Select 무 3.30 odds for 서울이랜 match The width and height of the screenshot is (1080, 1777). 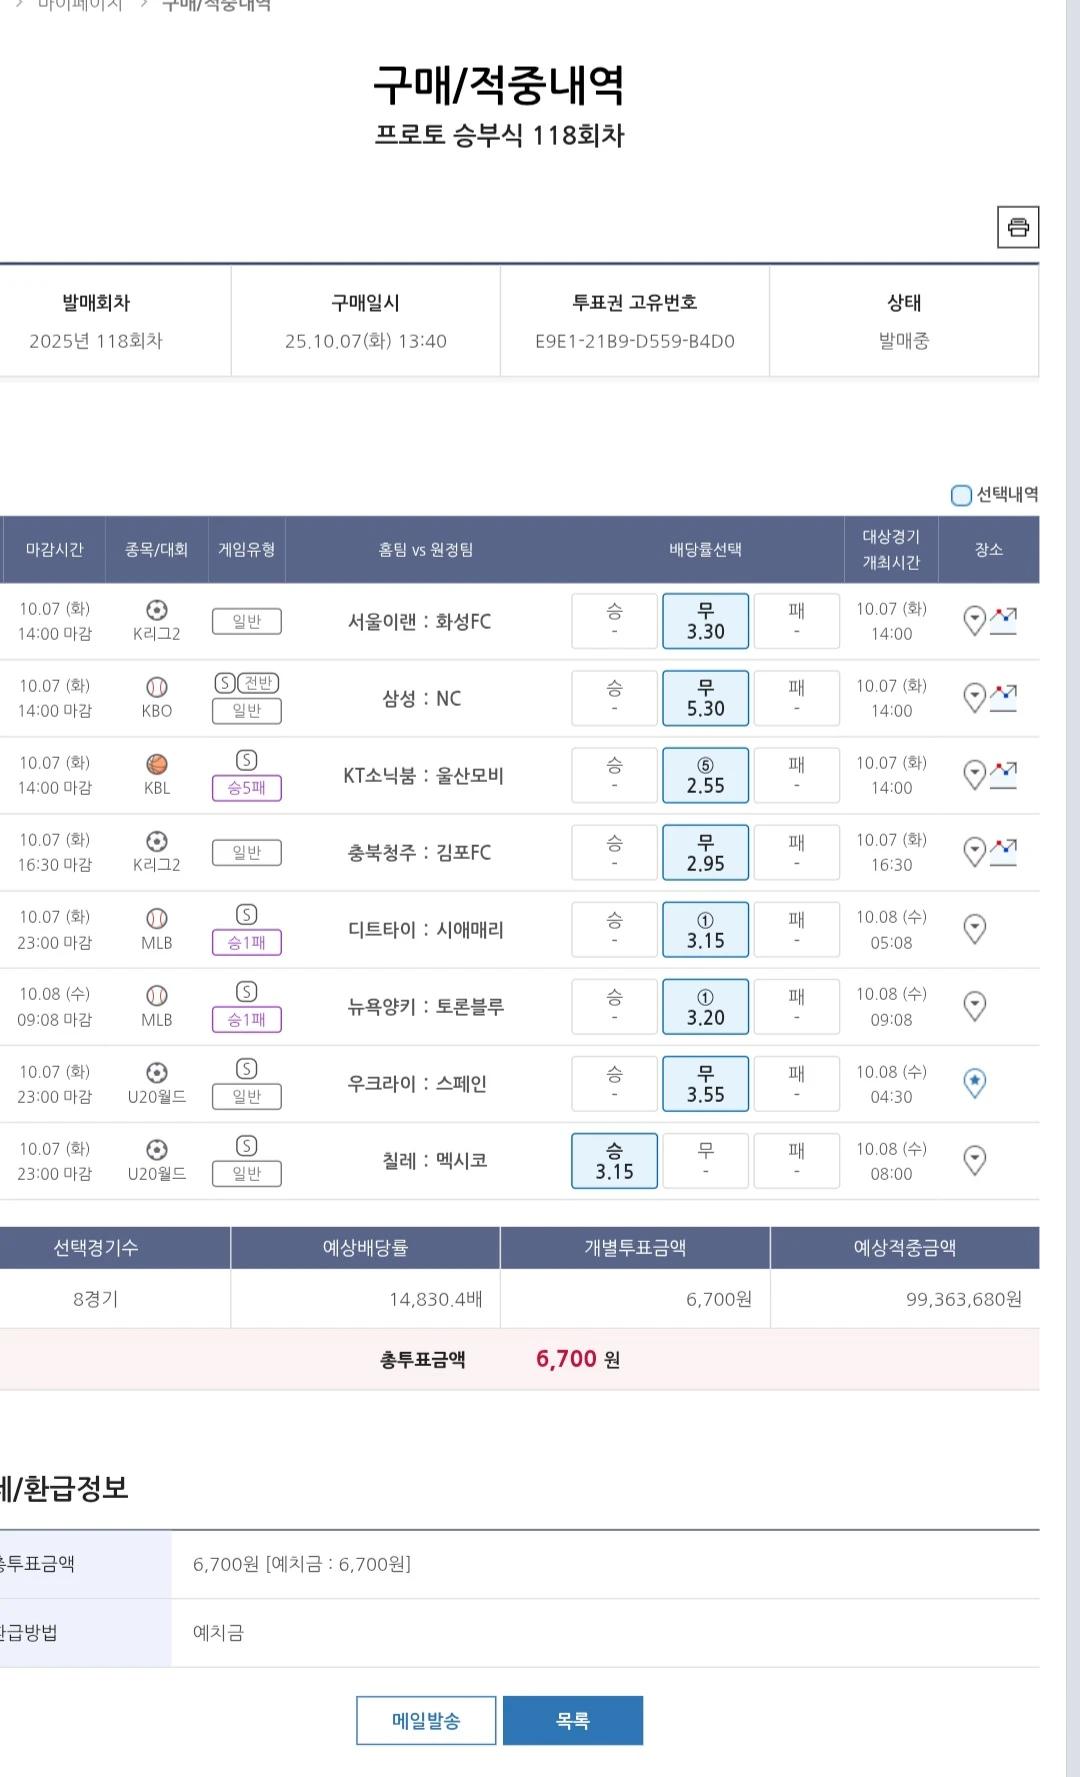point(705,621)
